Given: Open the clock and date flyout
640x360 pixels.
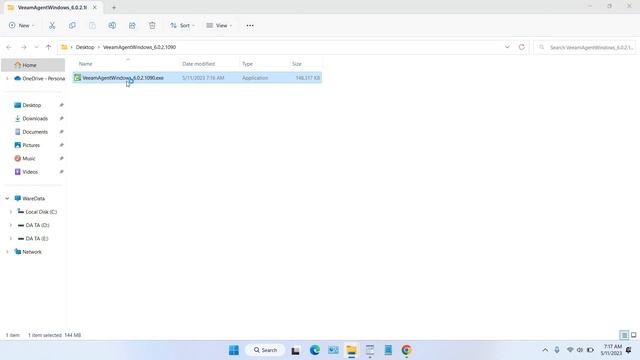Looking at the screenshot, I should tap(611, 350).
